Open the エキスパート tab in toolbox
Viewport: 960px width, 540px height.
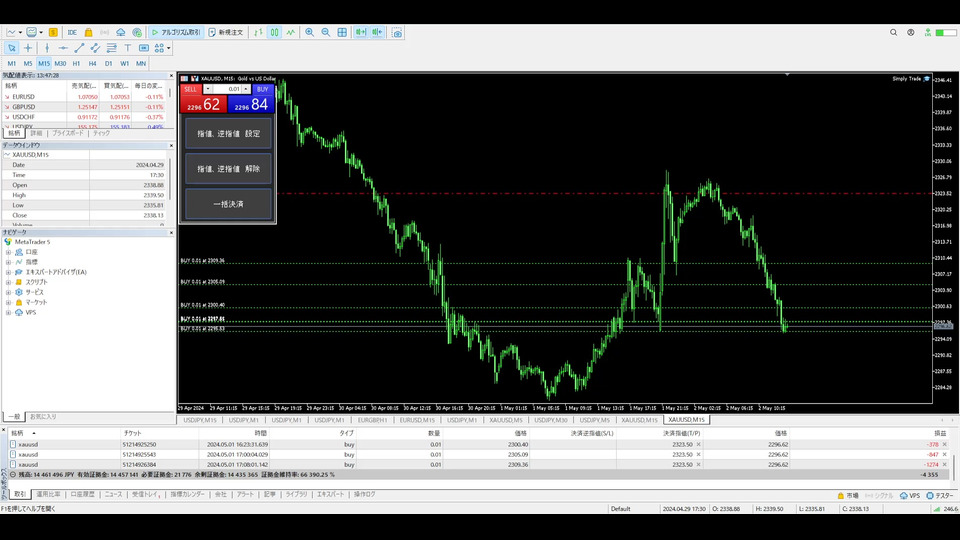pos(331,494)
